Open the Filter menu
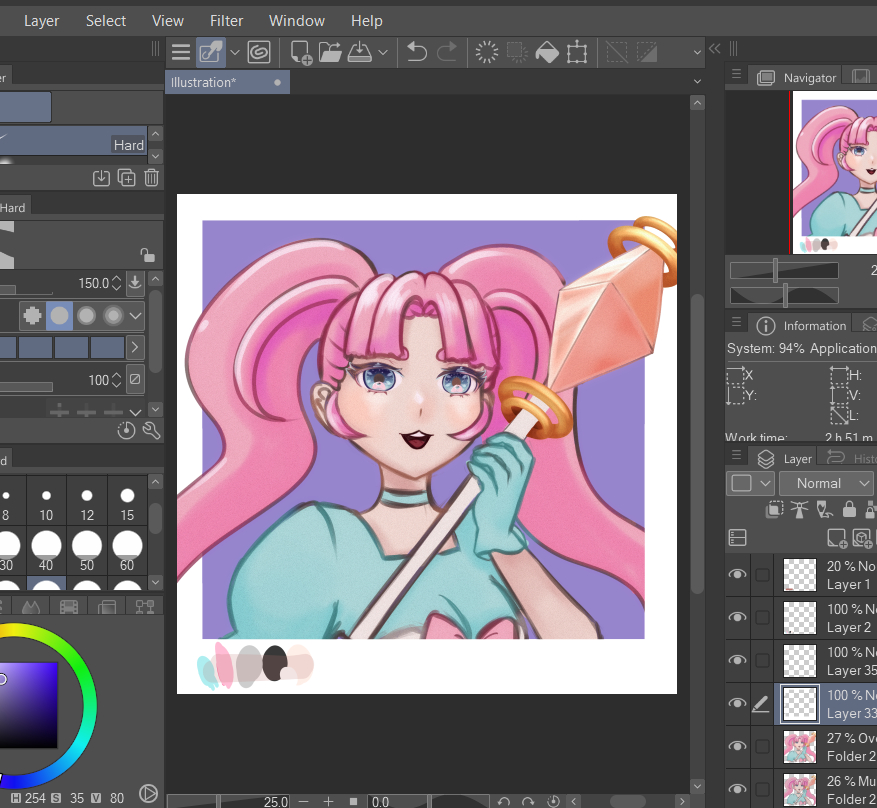Viewport: 877px width, 808px height. point(226,20)
